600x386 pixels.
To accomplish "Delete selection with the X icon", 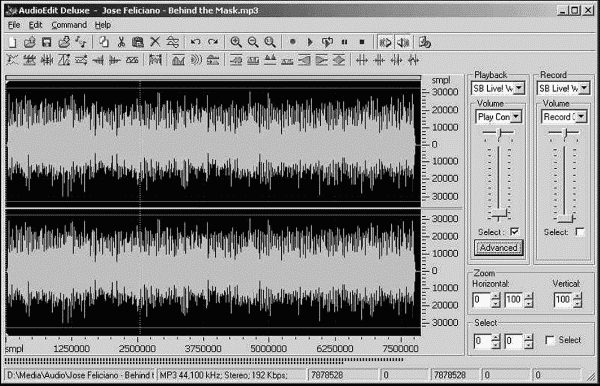I will pyautogui.click(x=155, y=42).
